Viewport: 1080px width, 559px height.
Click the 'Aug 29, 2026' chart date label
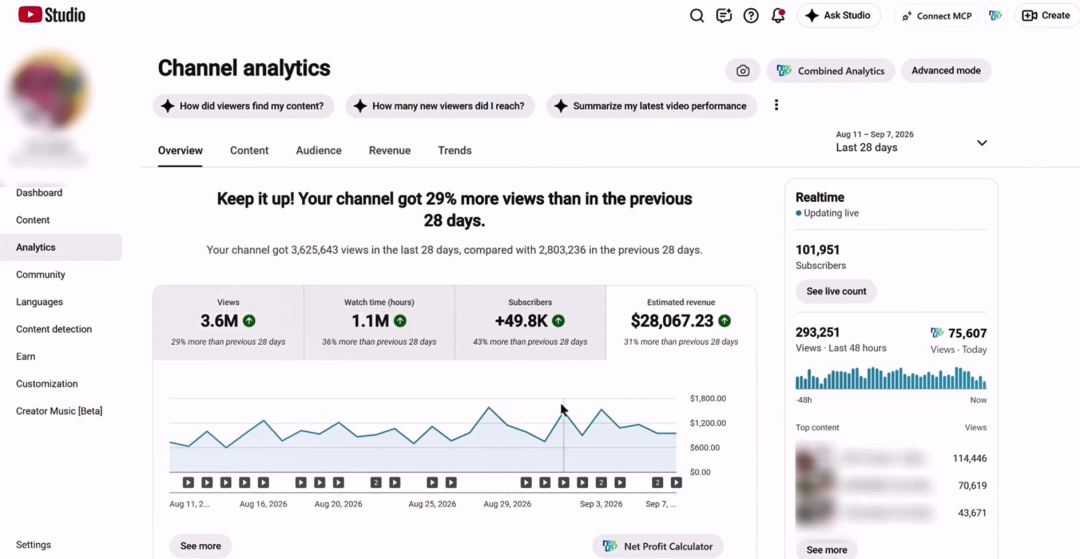(x=507, y=504)
